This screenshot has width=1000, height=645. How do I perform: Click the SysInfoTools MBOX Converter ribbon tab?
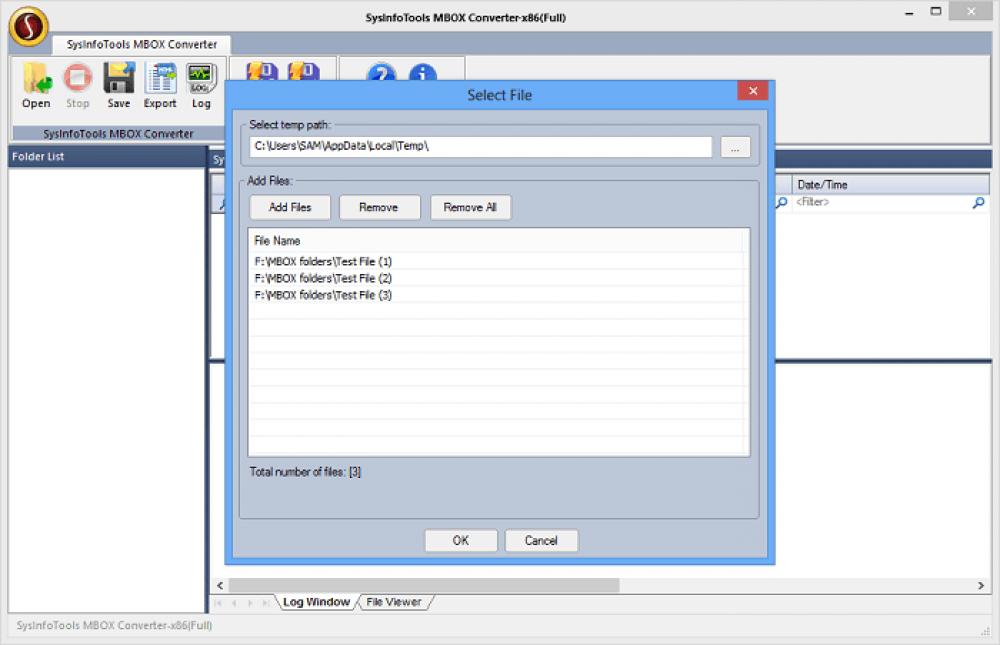140,44
